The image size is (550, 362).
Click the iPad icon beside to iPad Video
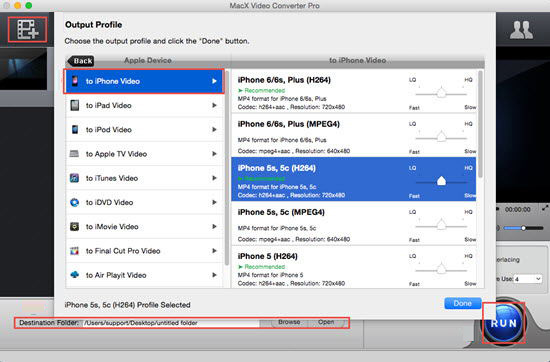click(x=75, y=105)
